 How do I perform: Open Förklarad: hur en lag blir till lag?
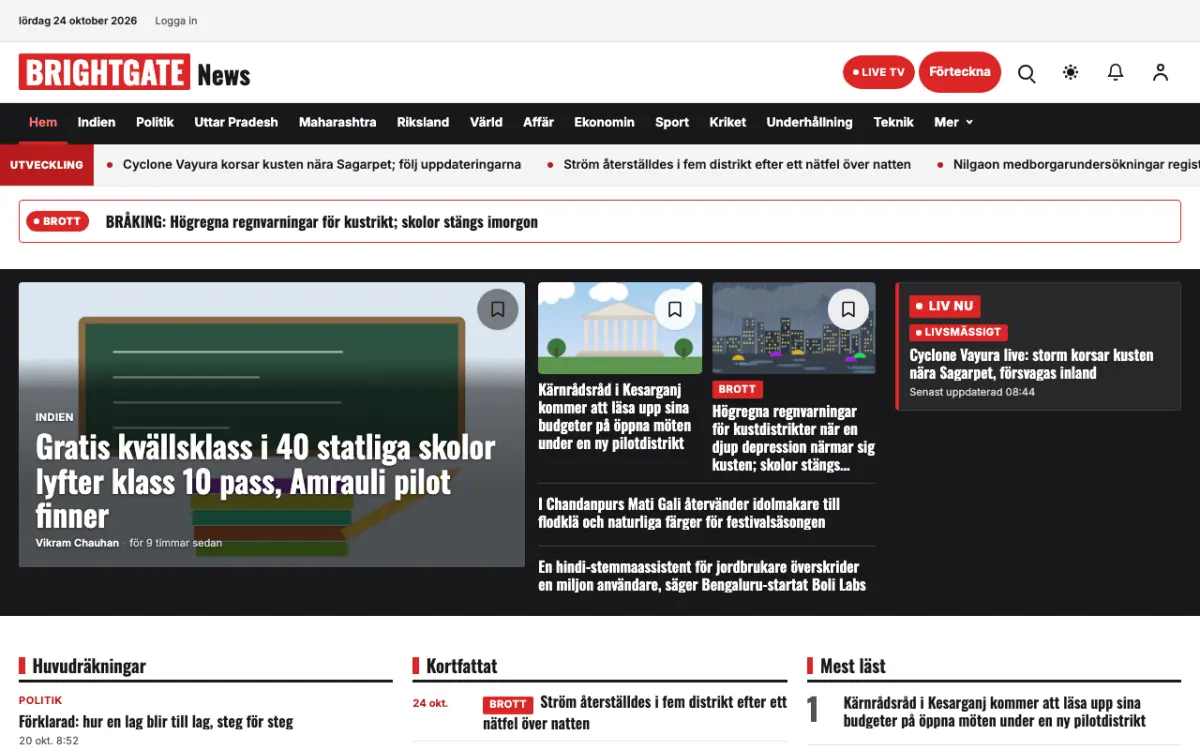pyautogui.click(x=156, y=721)
